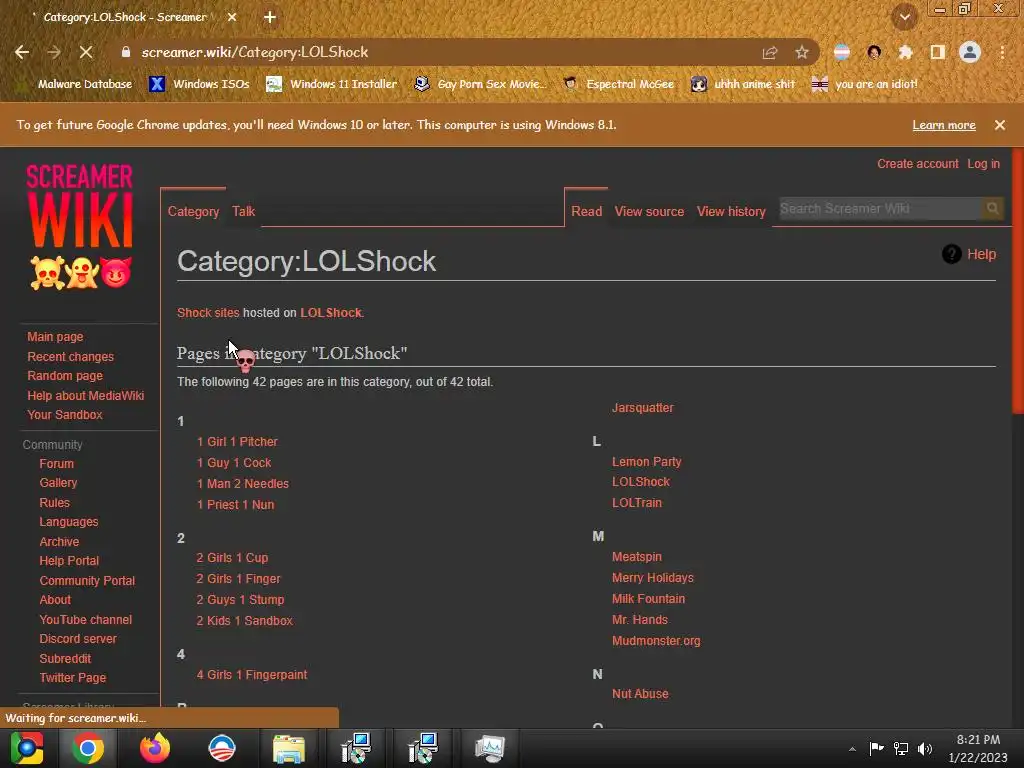Open the LOLTrain page link
The image size is (1024, 768).
637,503
